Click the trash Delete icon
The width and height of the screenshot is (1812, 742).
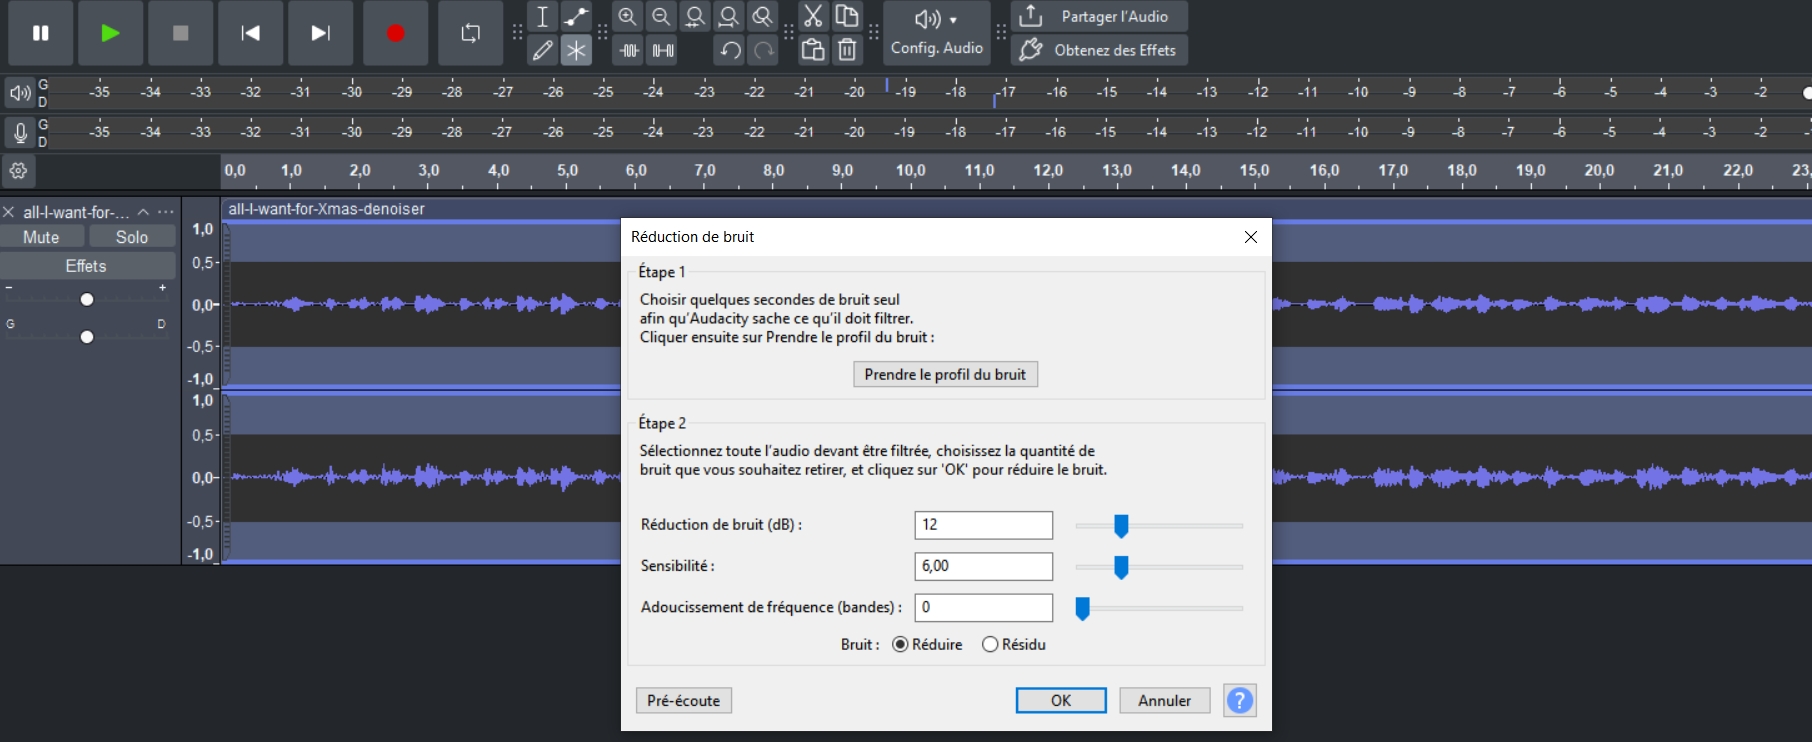[x=847, y=50]
